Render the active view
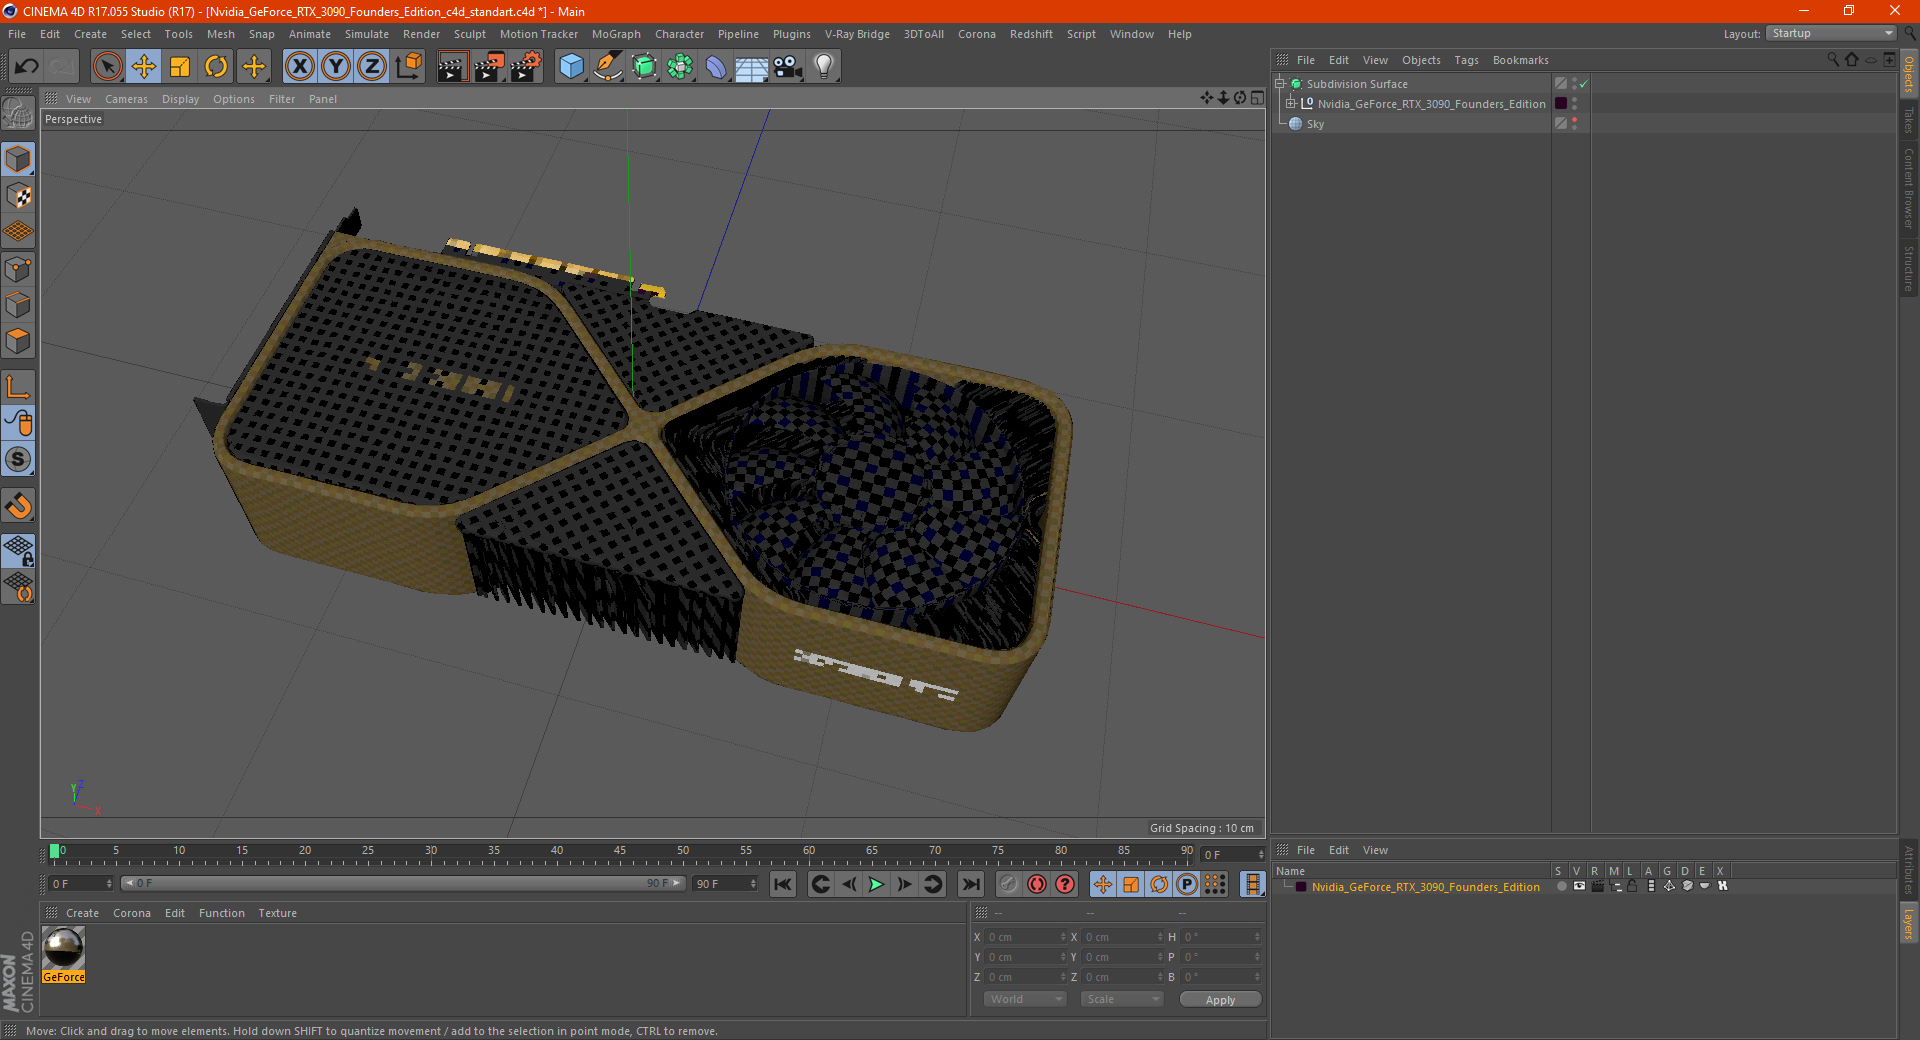Screen dimensions: 1920x1040 [x=452, y=67]
